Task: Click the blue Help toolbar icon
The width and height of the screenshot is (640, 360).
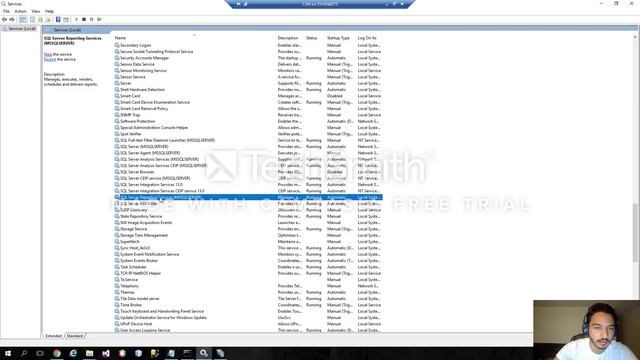Action: [x=58, y=19]
